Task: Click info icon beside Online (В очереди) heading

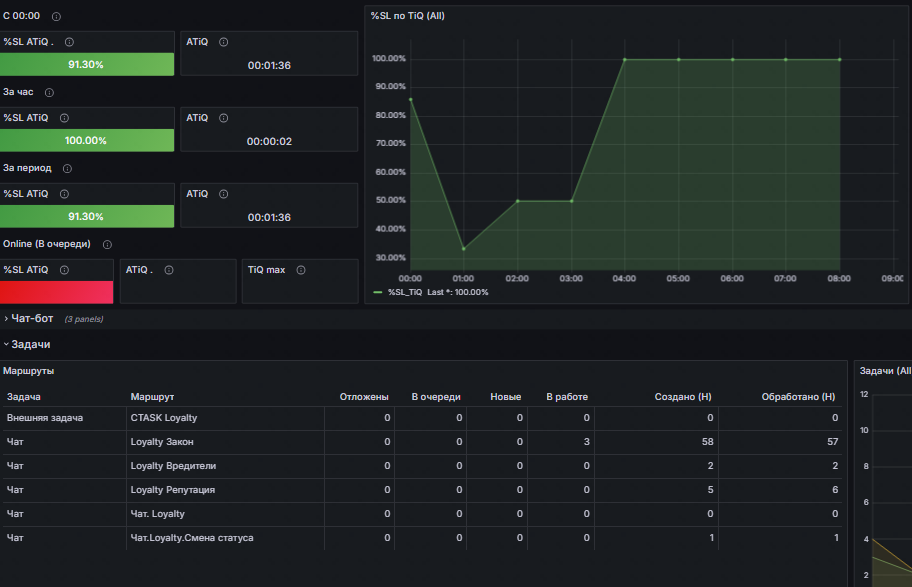Action: point(107,244)
